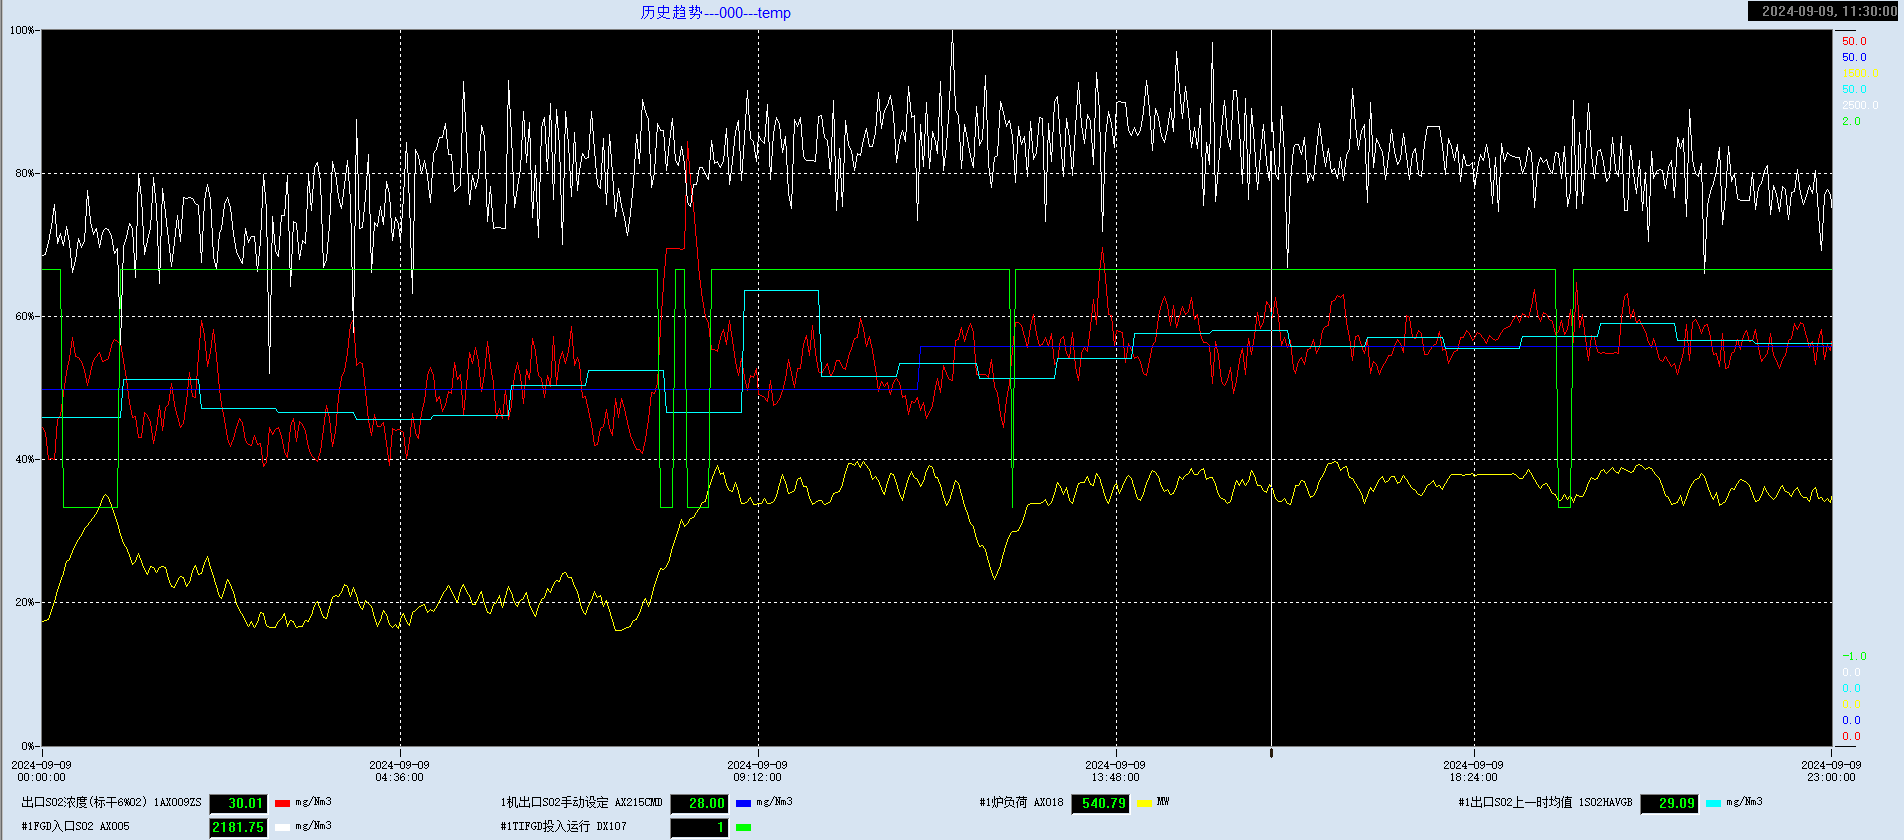Click the time axis label 04:36:00
Viewport: 1904px width, 840px height.
(400, 777)
